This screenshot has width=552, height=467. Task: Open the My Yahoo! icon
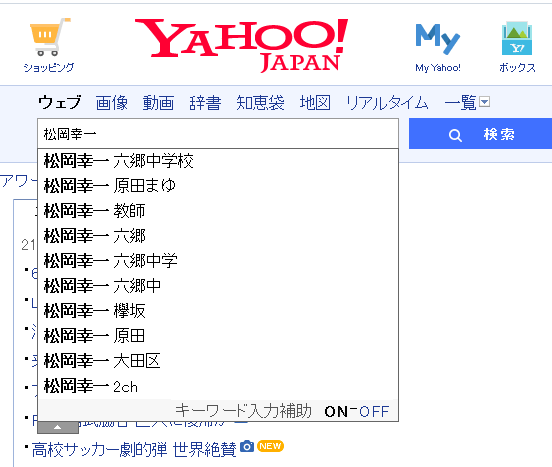[x=438, y=39]
